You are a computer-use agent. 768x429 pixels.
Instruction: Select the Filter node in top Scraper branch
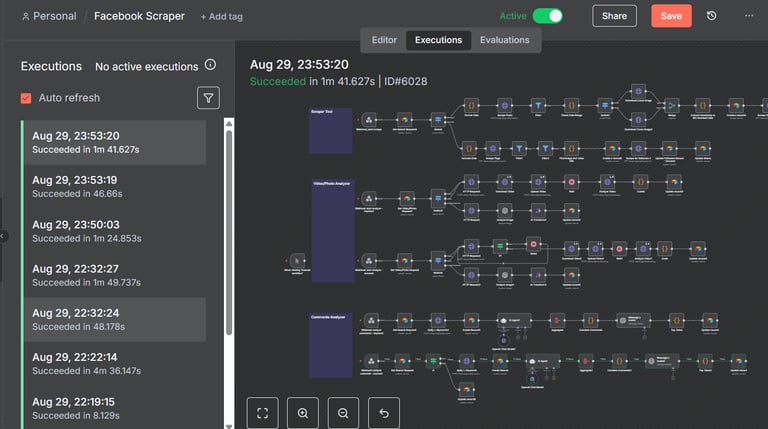pos(538,105)
